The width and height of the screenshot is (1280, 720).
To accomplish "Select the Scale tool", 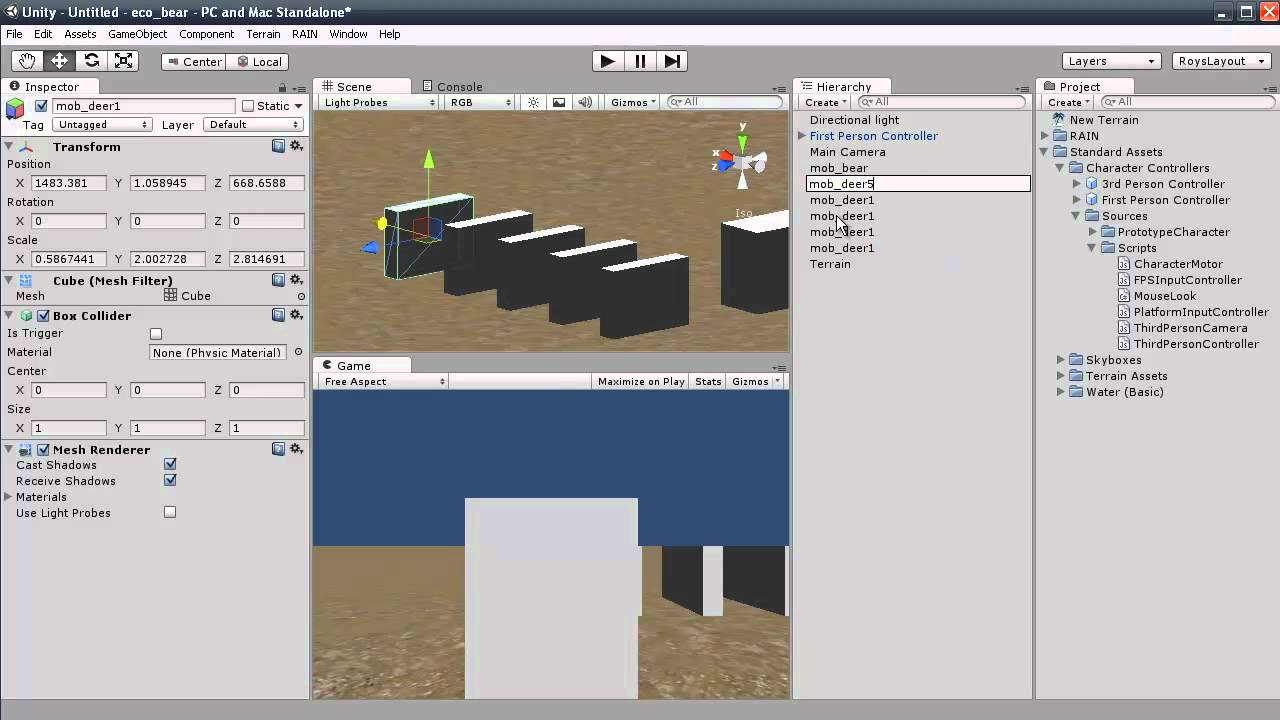I will pos(123,61).
